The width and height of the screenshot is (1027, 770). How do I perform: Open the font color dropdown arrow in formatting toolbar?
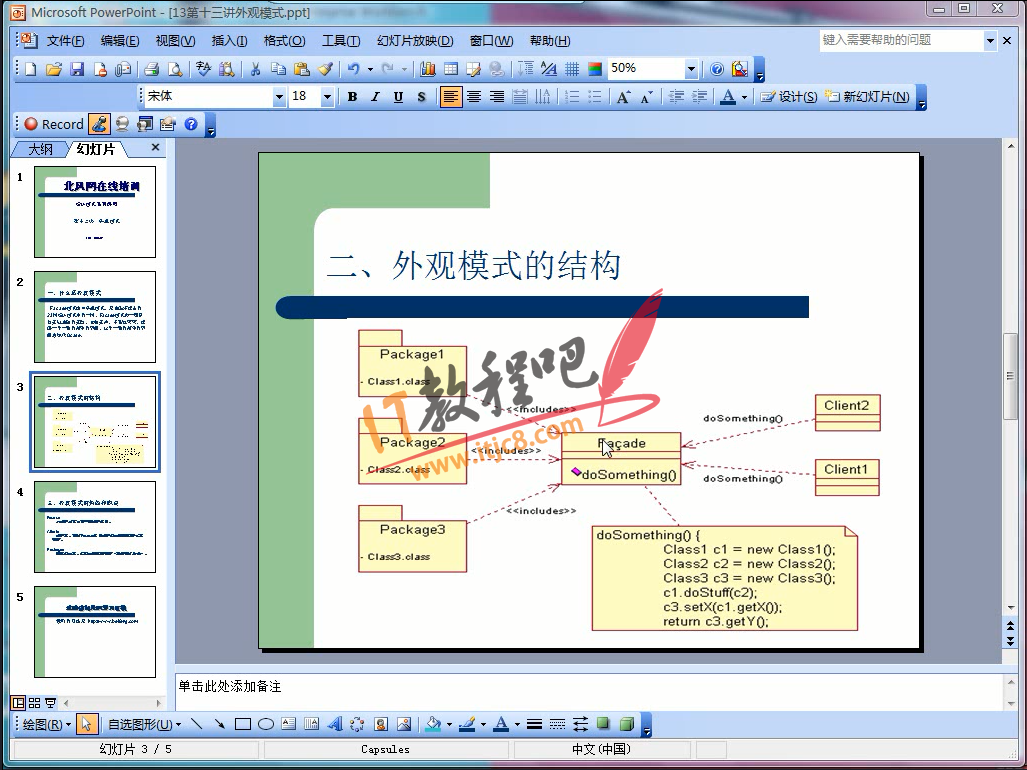745,97
